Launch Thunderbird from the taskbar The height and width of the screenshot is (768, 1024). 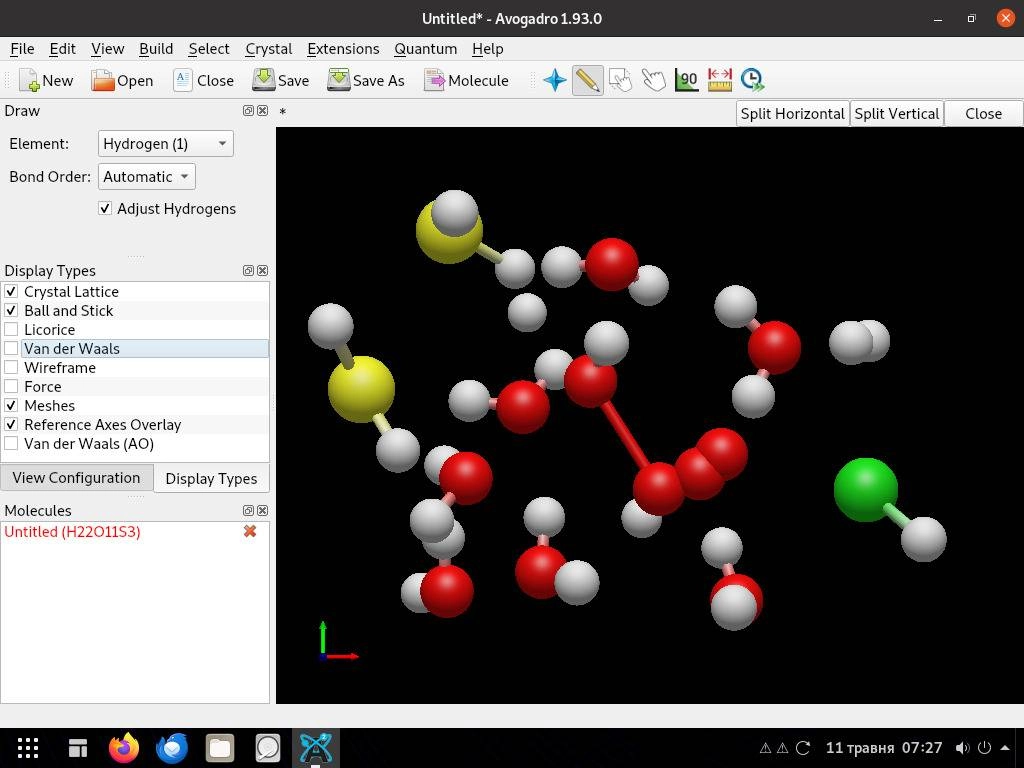click(x=172, y=748)
